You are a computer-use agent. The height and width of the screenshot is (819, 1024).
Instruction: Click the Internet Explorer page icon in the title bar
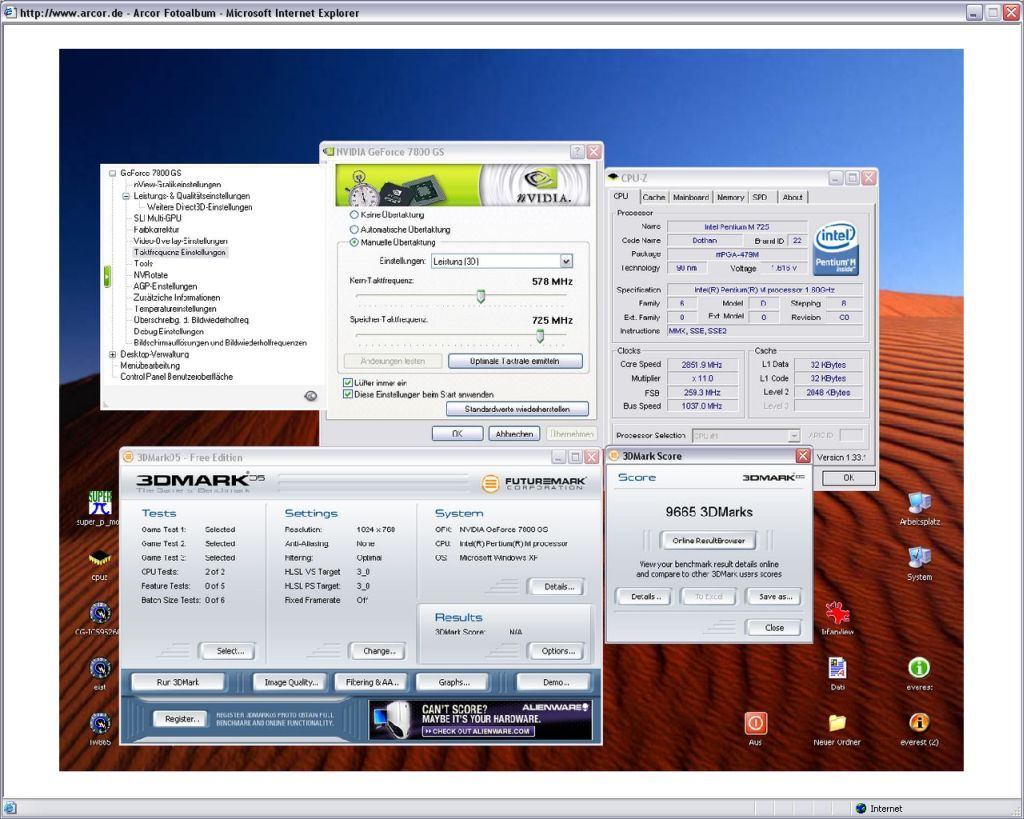click(10, 12)
